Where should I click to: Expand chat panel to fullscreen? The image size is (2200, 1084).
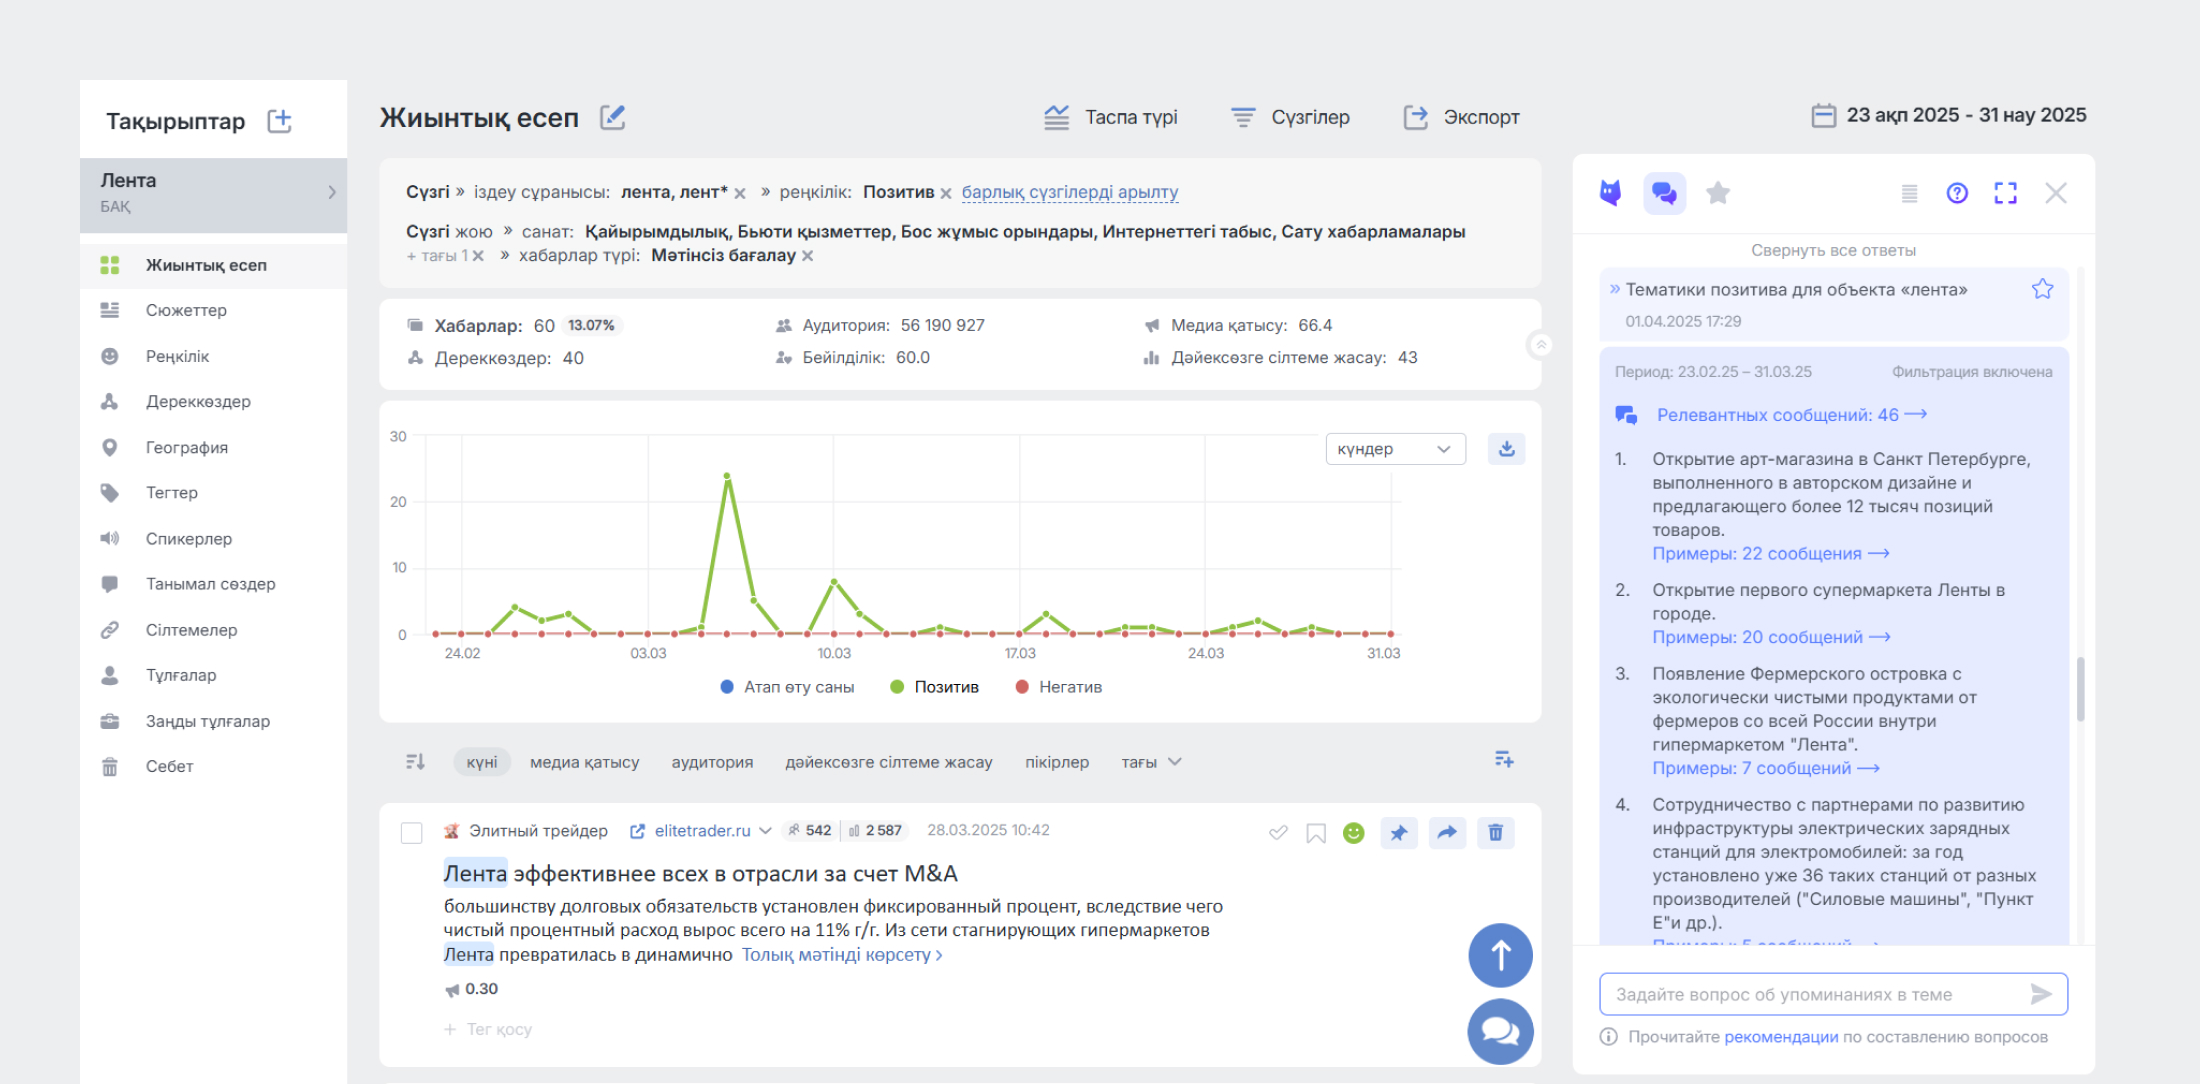click(x=2005, y=193)
